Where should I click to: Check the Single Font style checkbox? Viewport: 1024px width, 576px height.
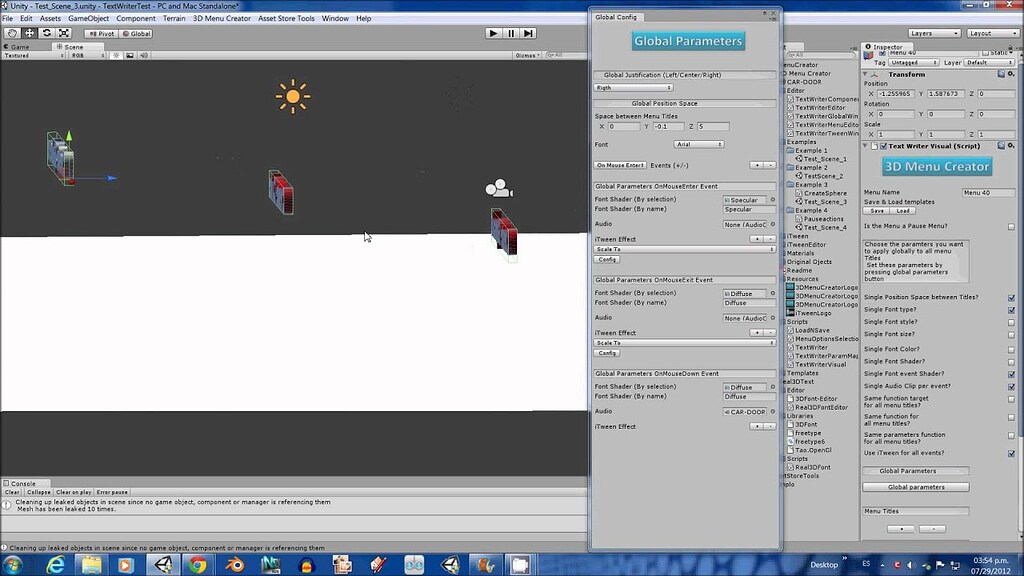coord(1011,324)
